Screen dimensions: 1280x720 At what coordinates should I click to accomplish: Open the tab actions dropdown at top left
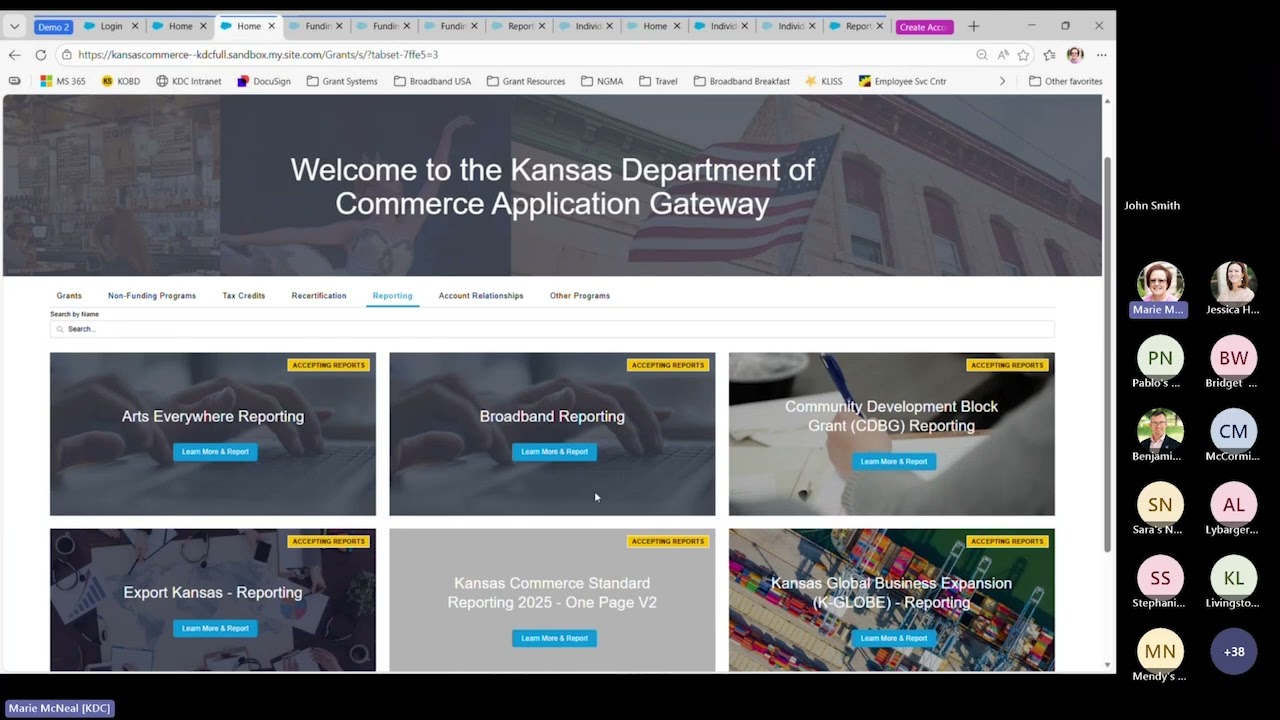click(x=14, y=26)
